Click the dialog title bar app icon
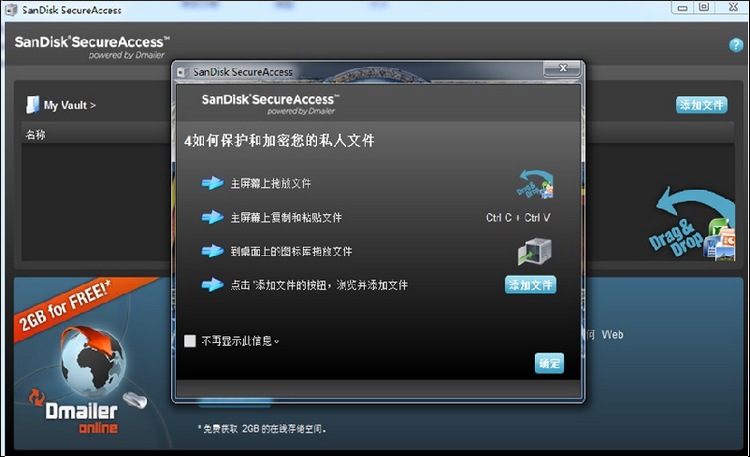This screenshot has height=457, width=750. (182, 72)
